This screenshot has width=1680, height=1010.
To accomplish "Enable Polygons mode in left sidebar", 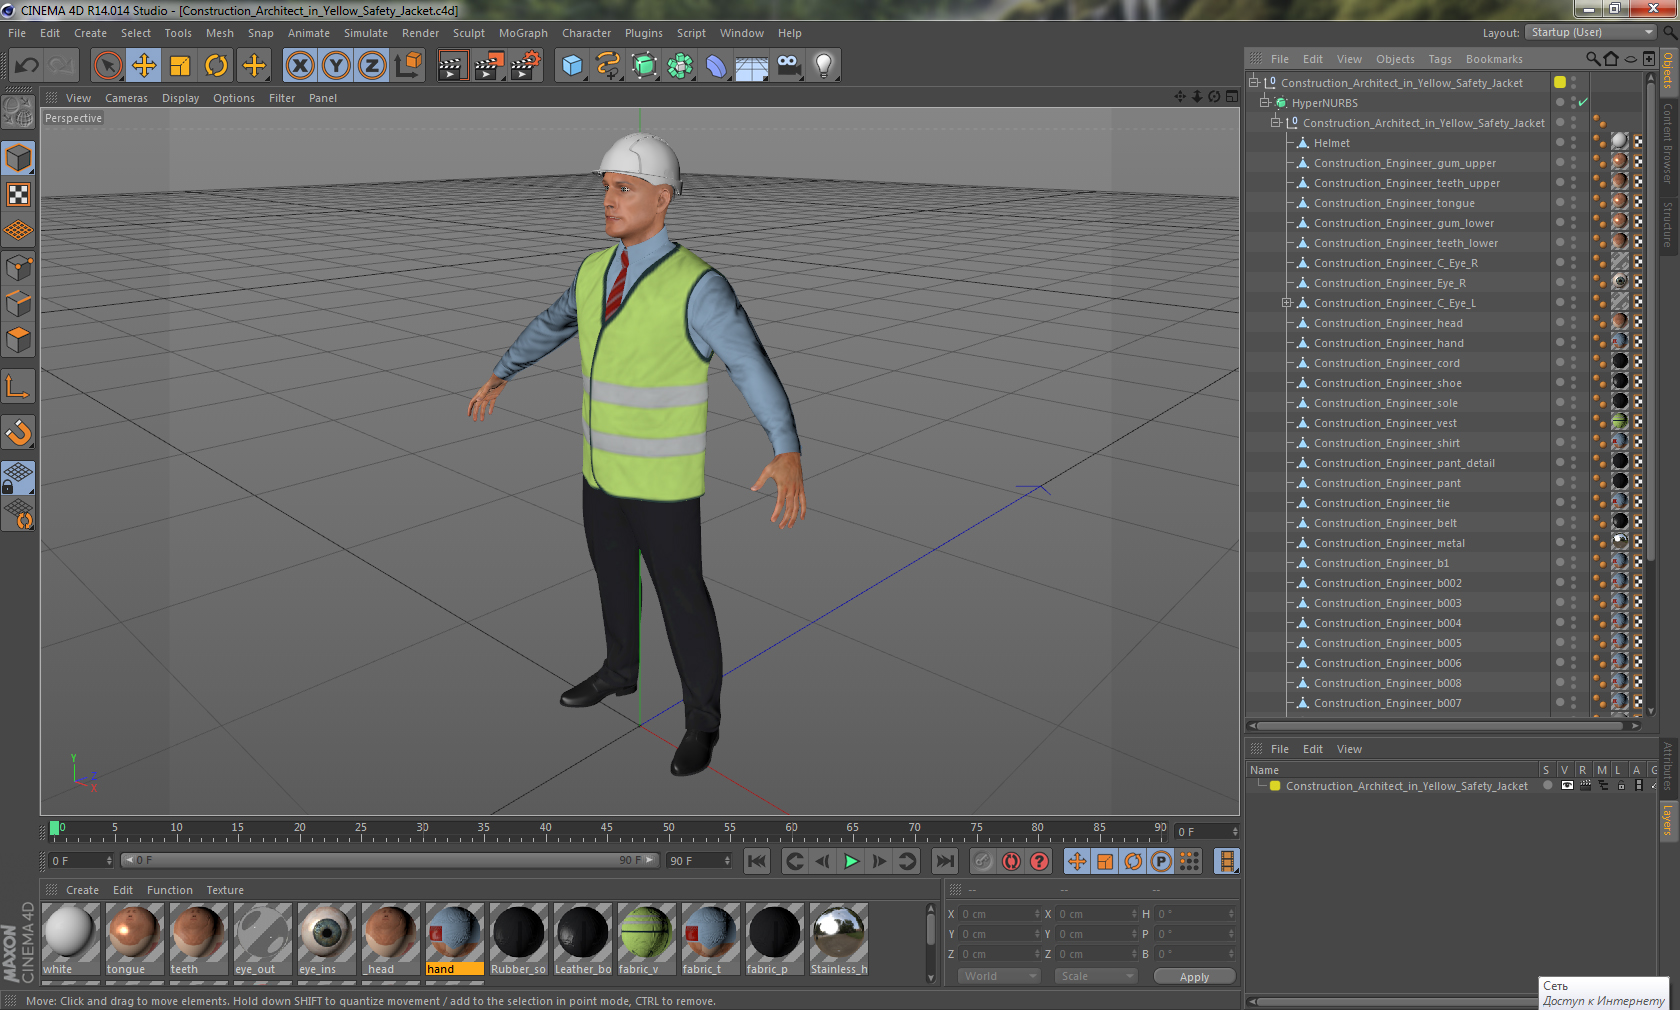I will [19, 340].
